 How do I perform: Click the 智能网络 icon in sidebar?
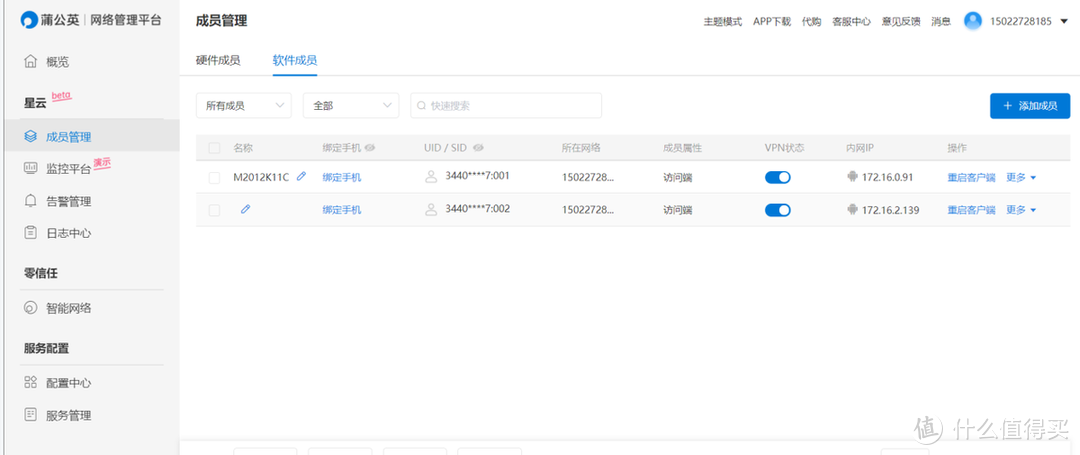30,308
